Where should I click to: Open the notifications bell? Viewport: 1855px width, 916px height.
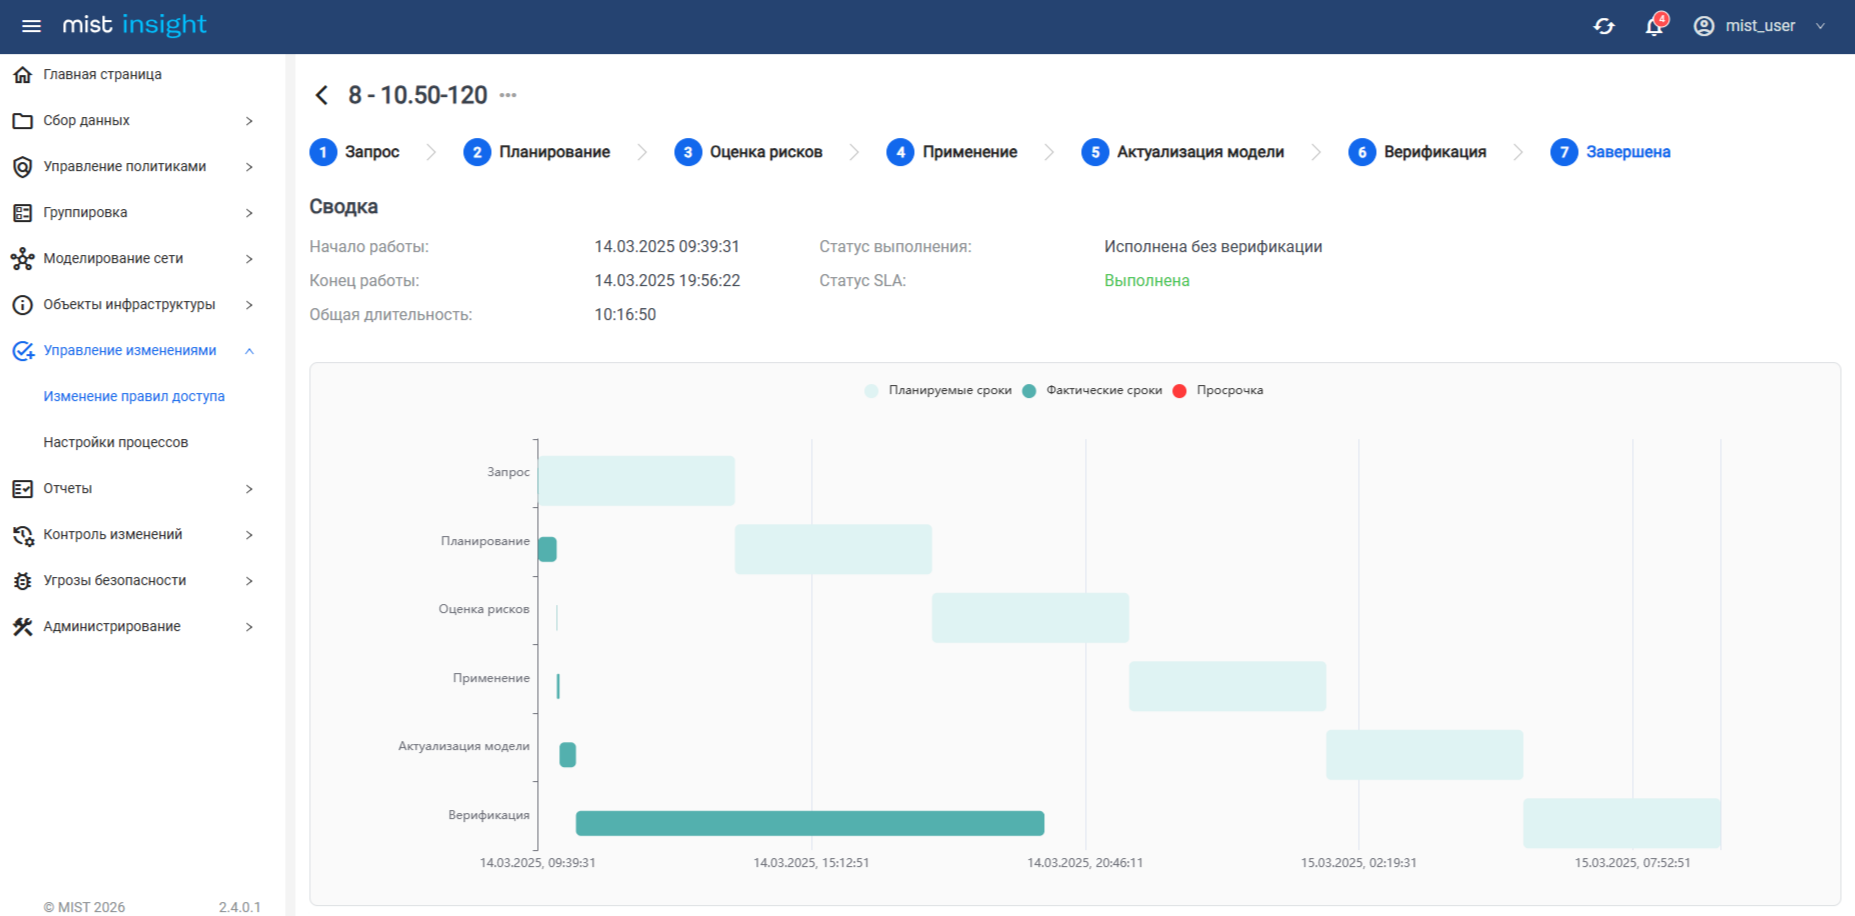tap(1655, 25)
